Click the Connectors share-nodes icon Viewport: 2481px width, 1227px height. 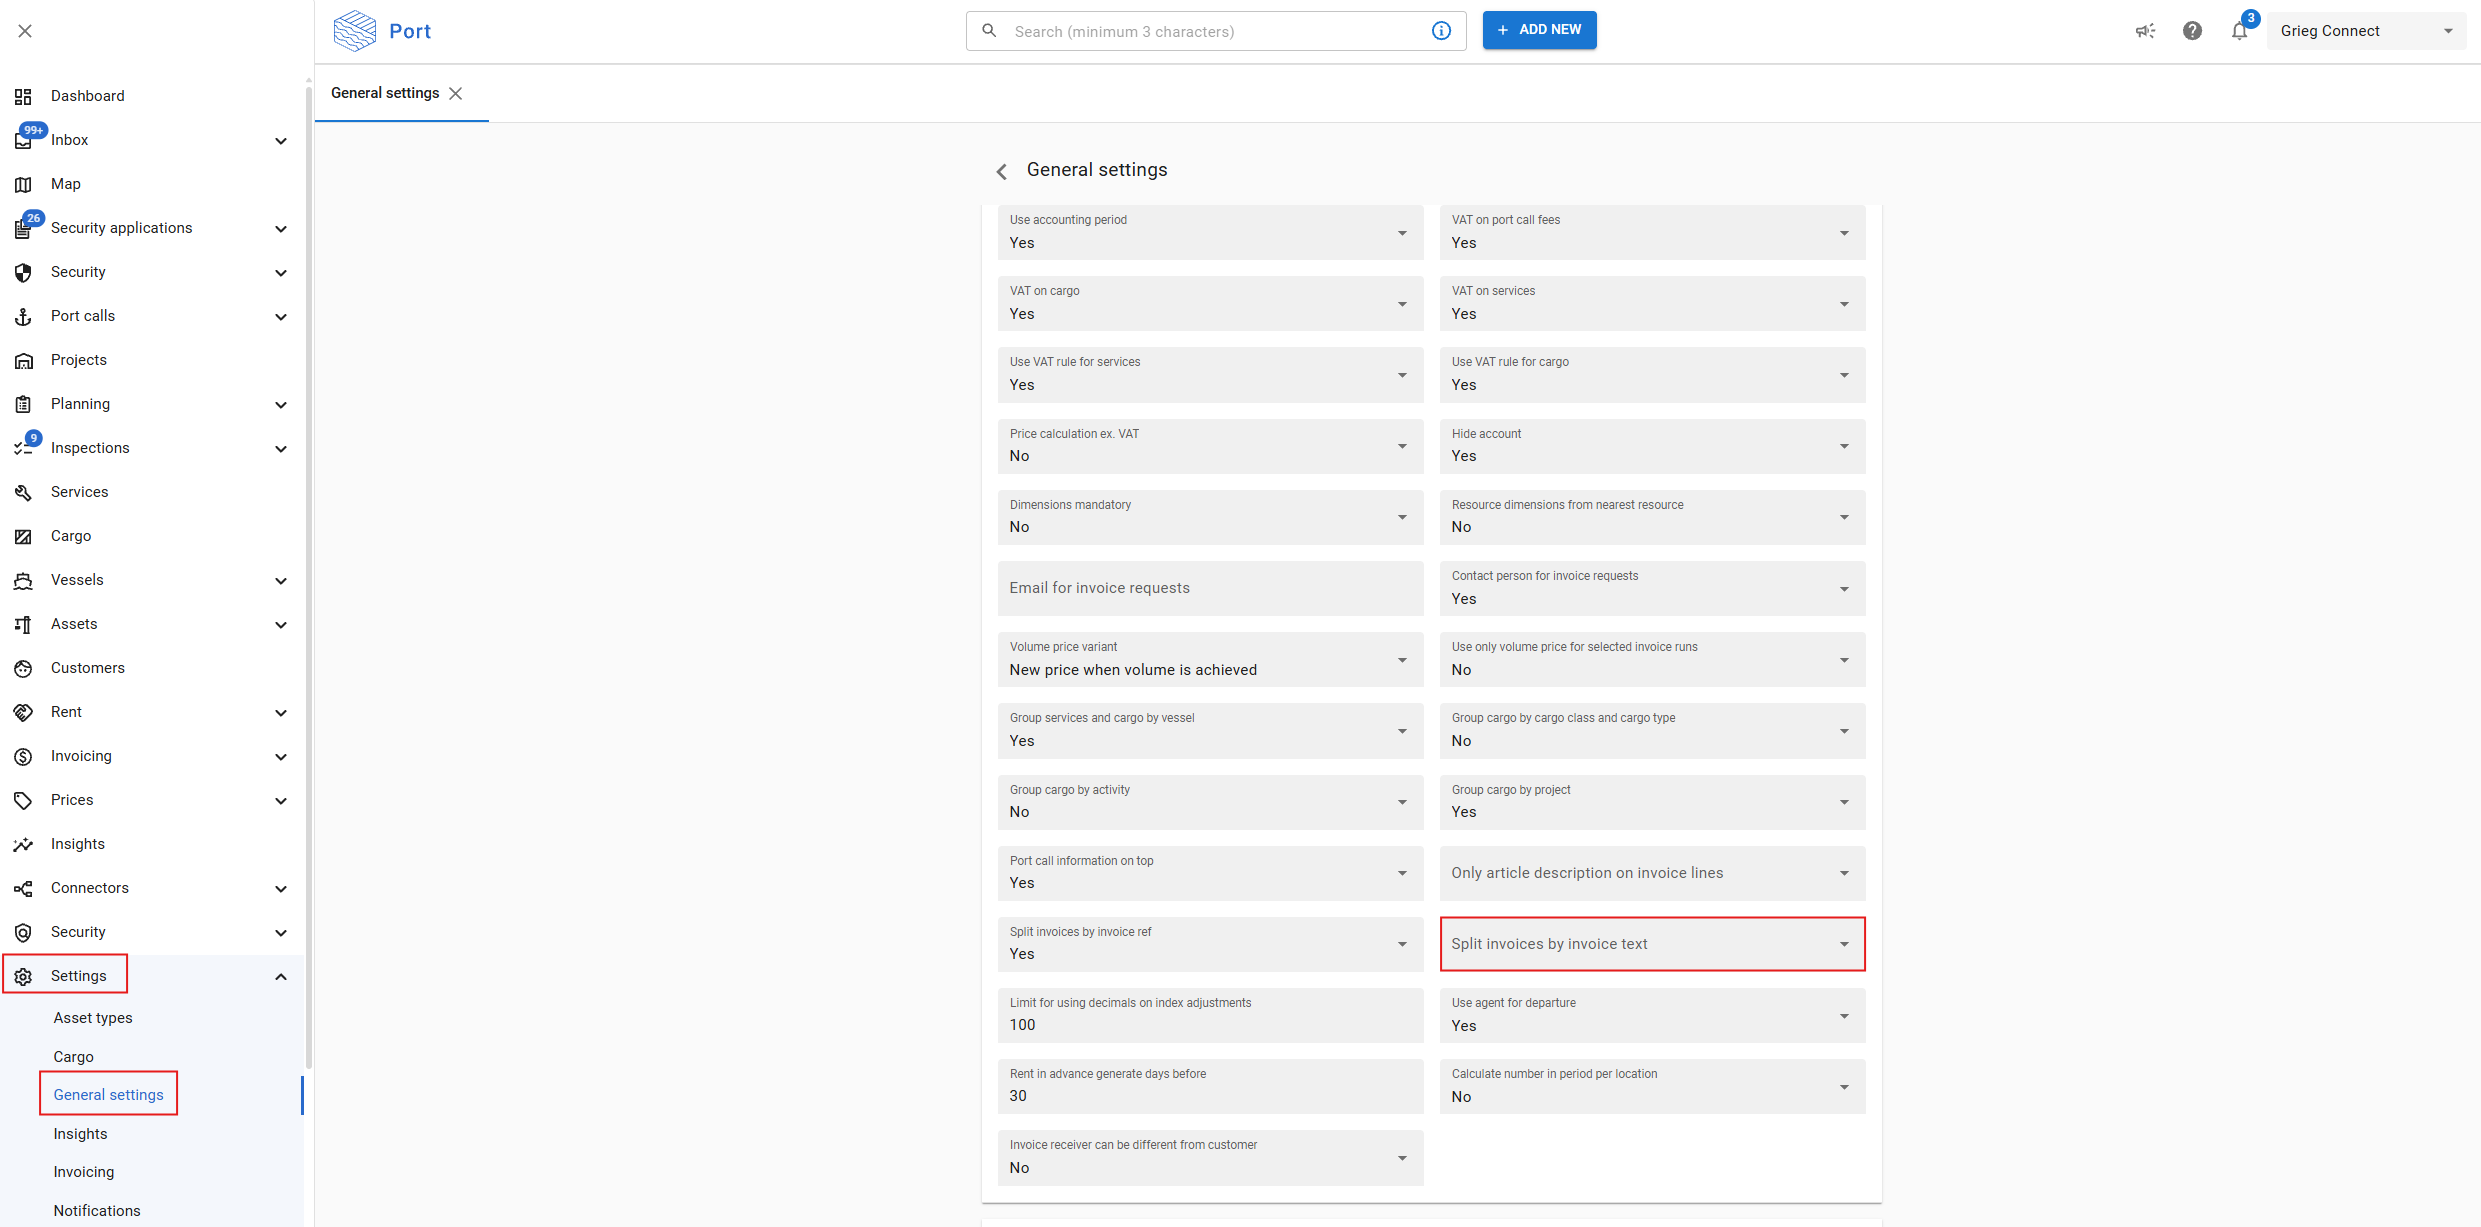point(23,888)
